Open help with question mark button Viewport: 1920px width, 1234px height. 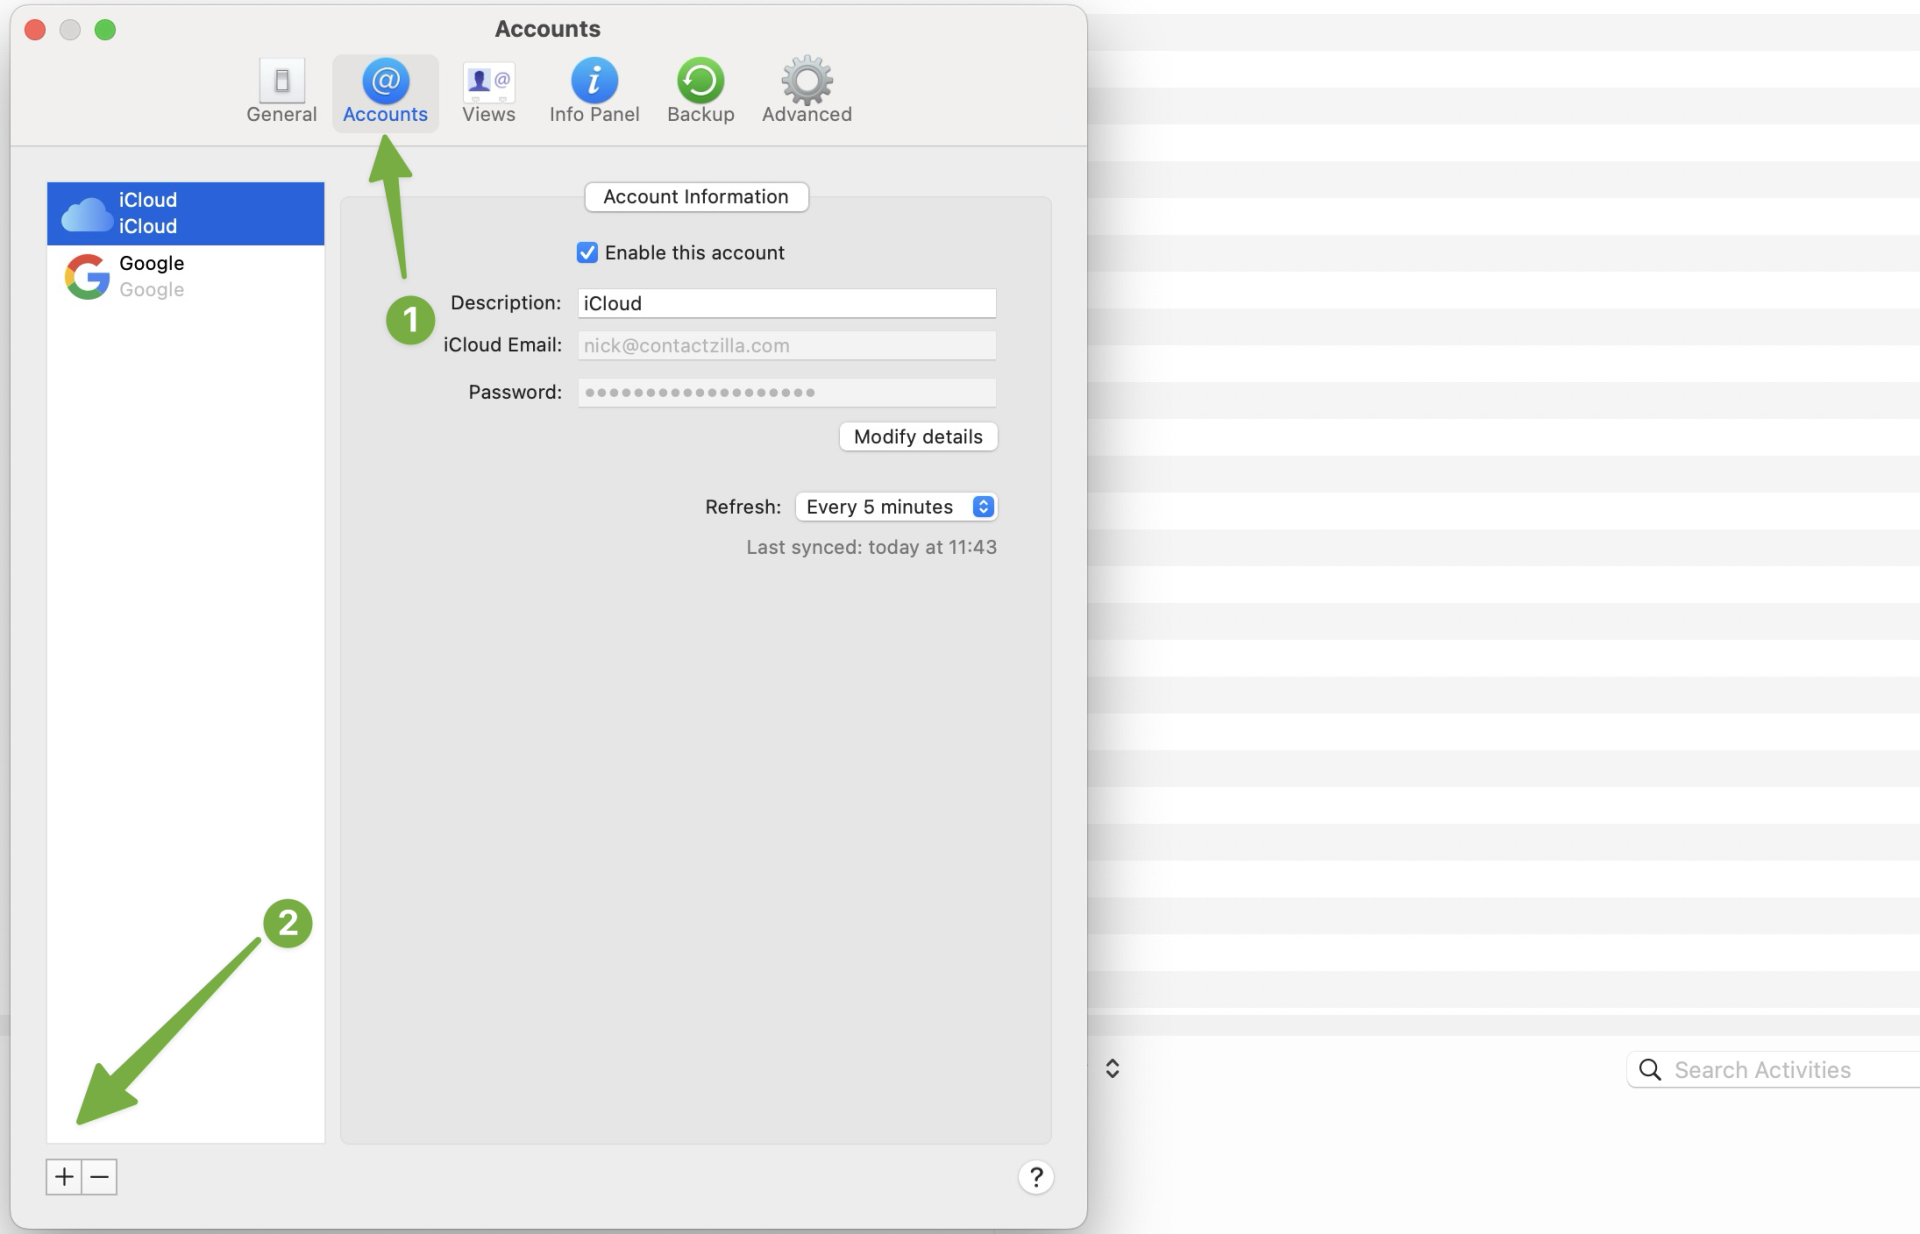coord(1036,1177)
